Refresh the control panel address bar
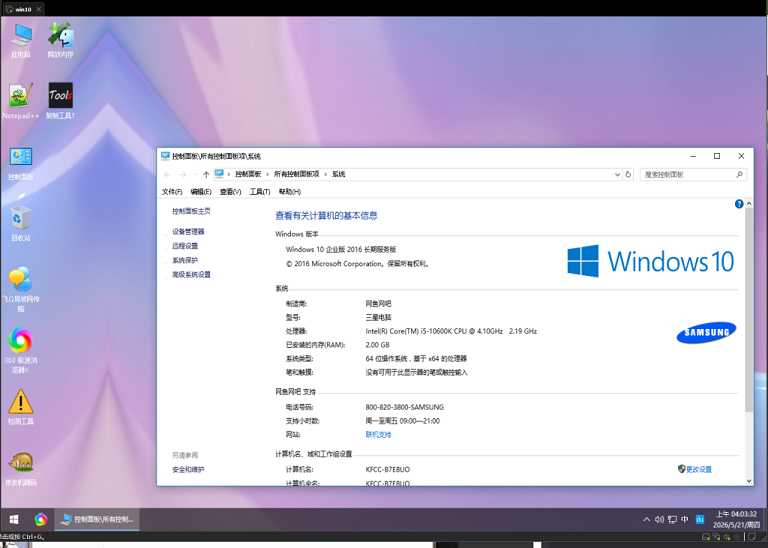The height and width of the screenshot is (548, 768). tap(628, 174)
